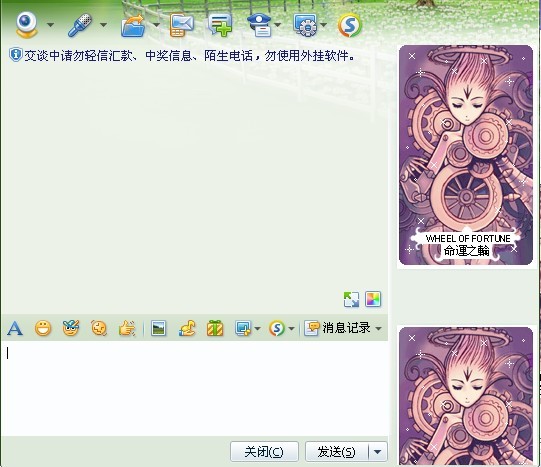Open the colorful skin palette icon
Image resolution: width=541 pixels, height=467 pixels.
[x=373, y=299]
